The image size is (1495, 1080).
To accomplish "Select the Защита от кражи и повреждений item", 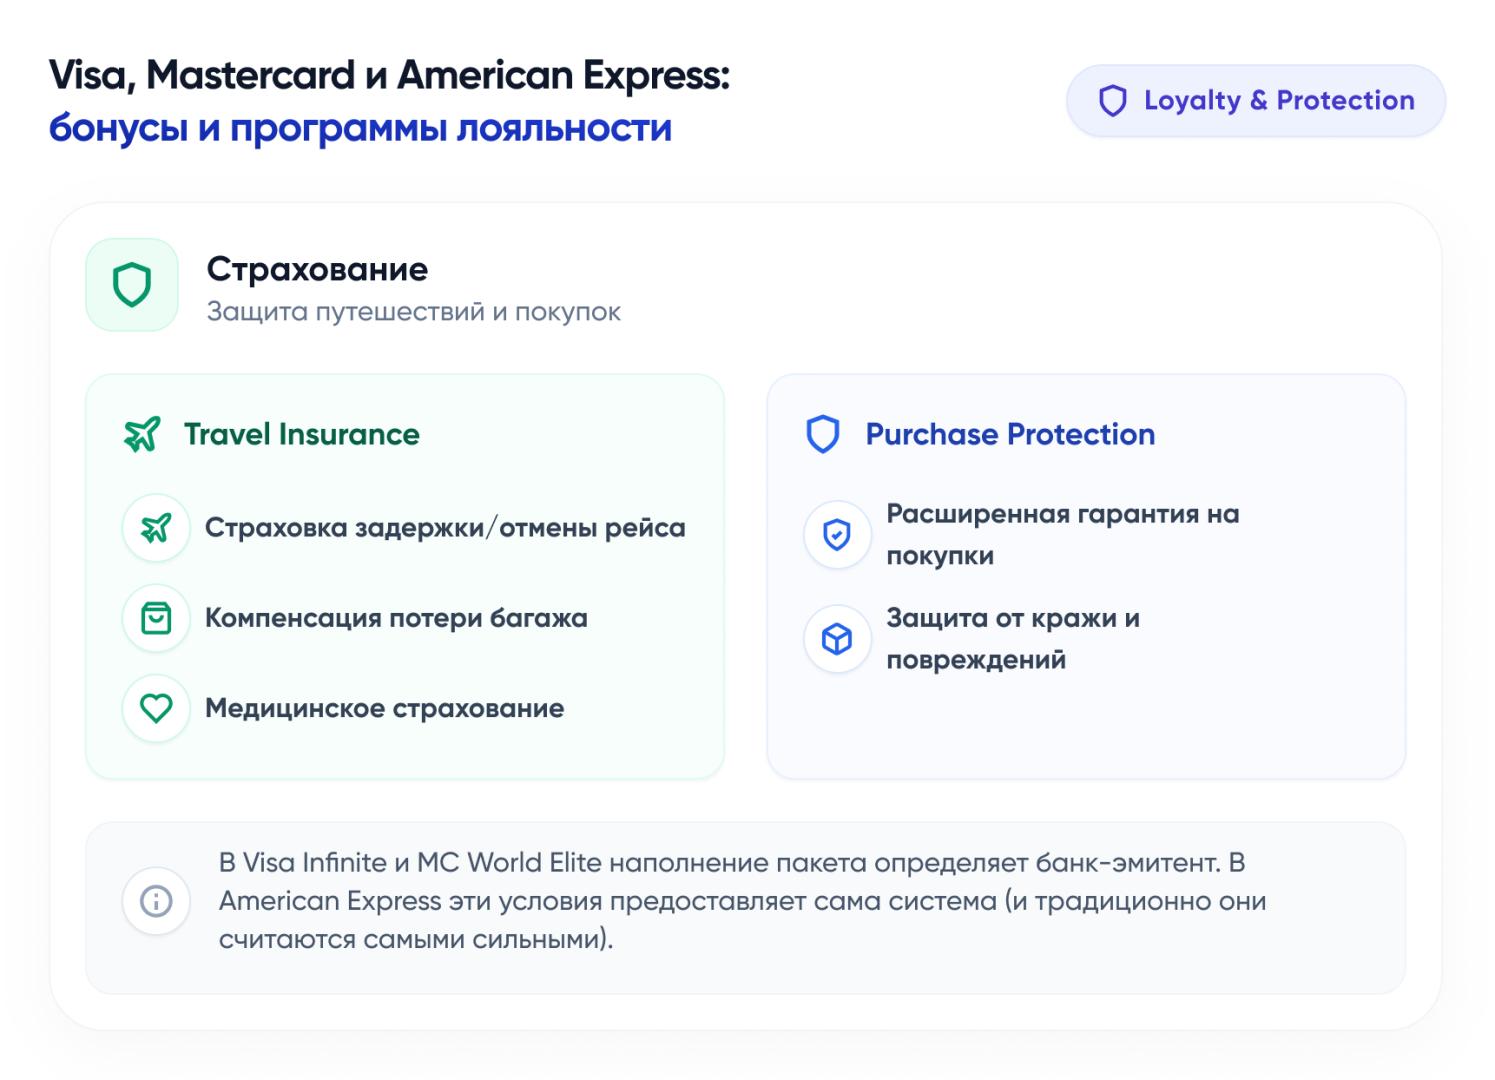I will (1012, 639).
